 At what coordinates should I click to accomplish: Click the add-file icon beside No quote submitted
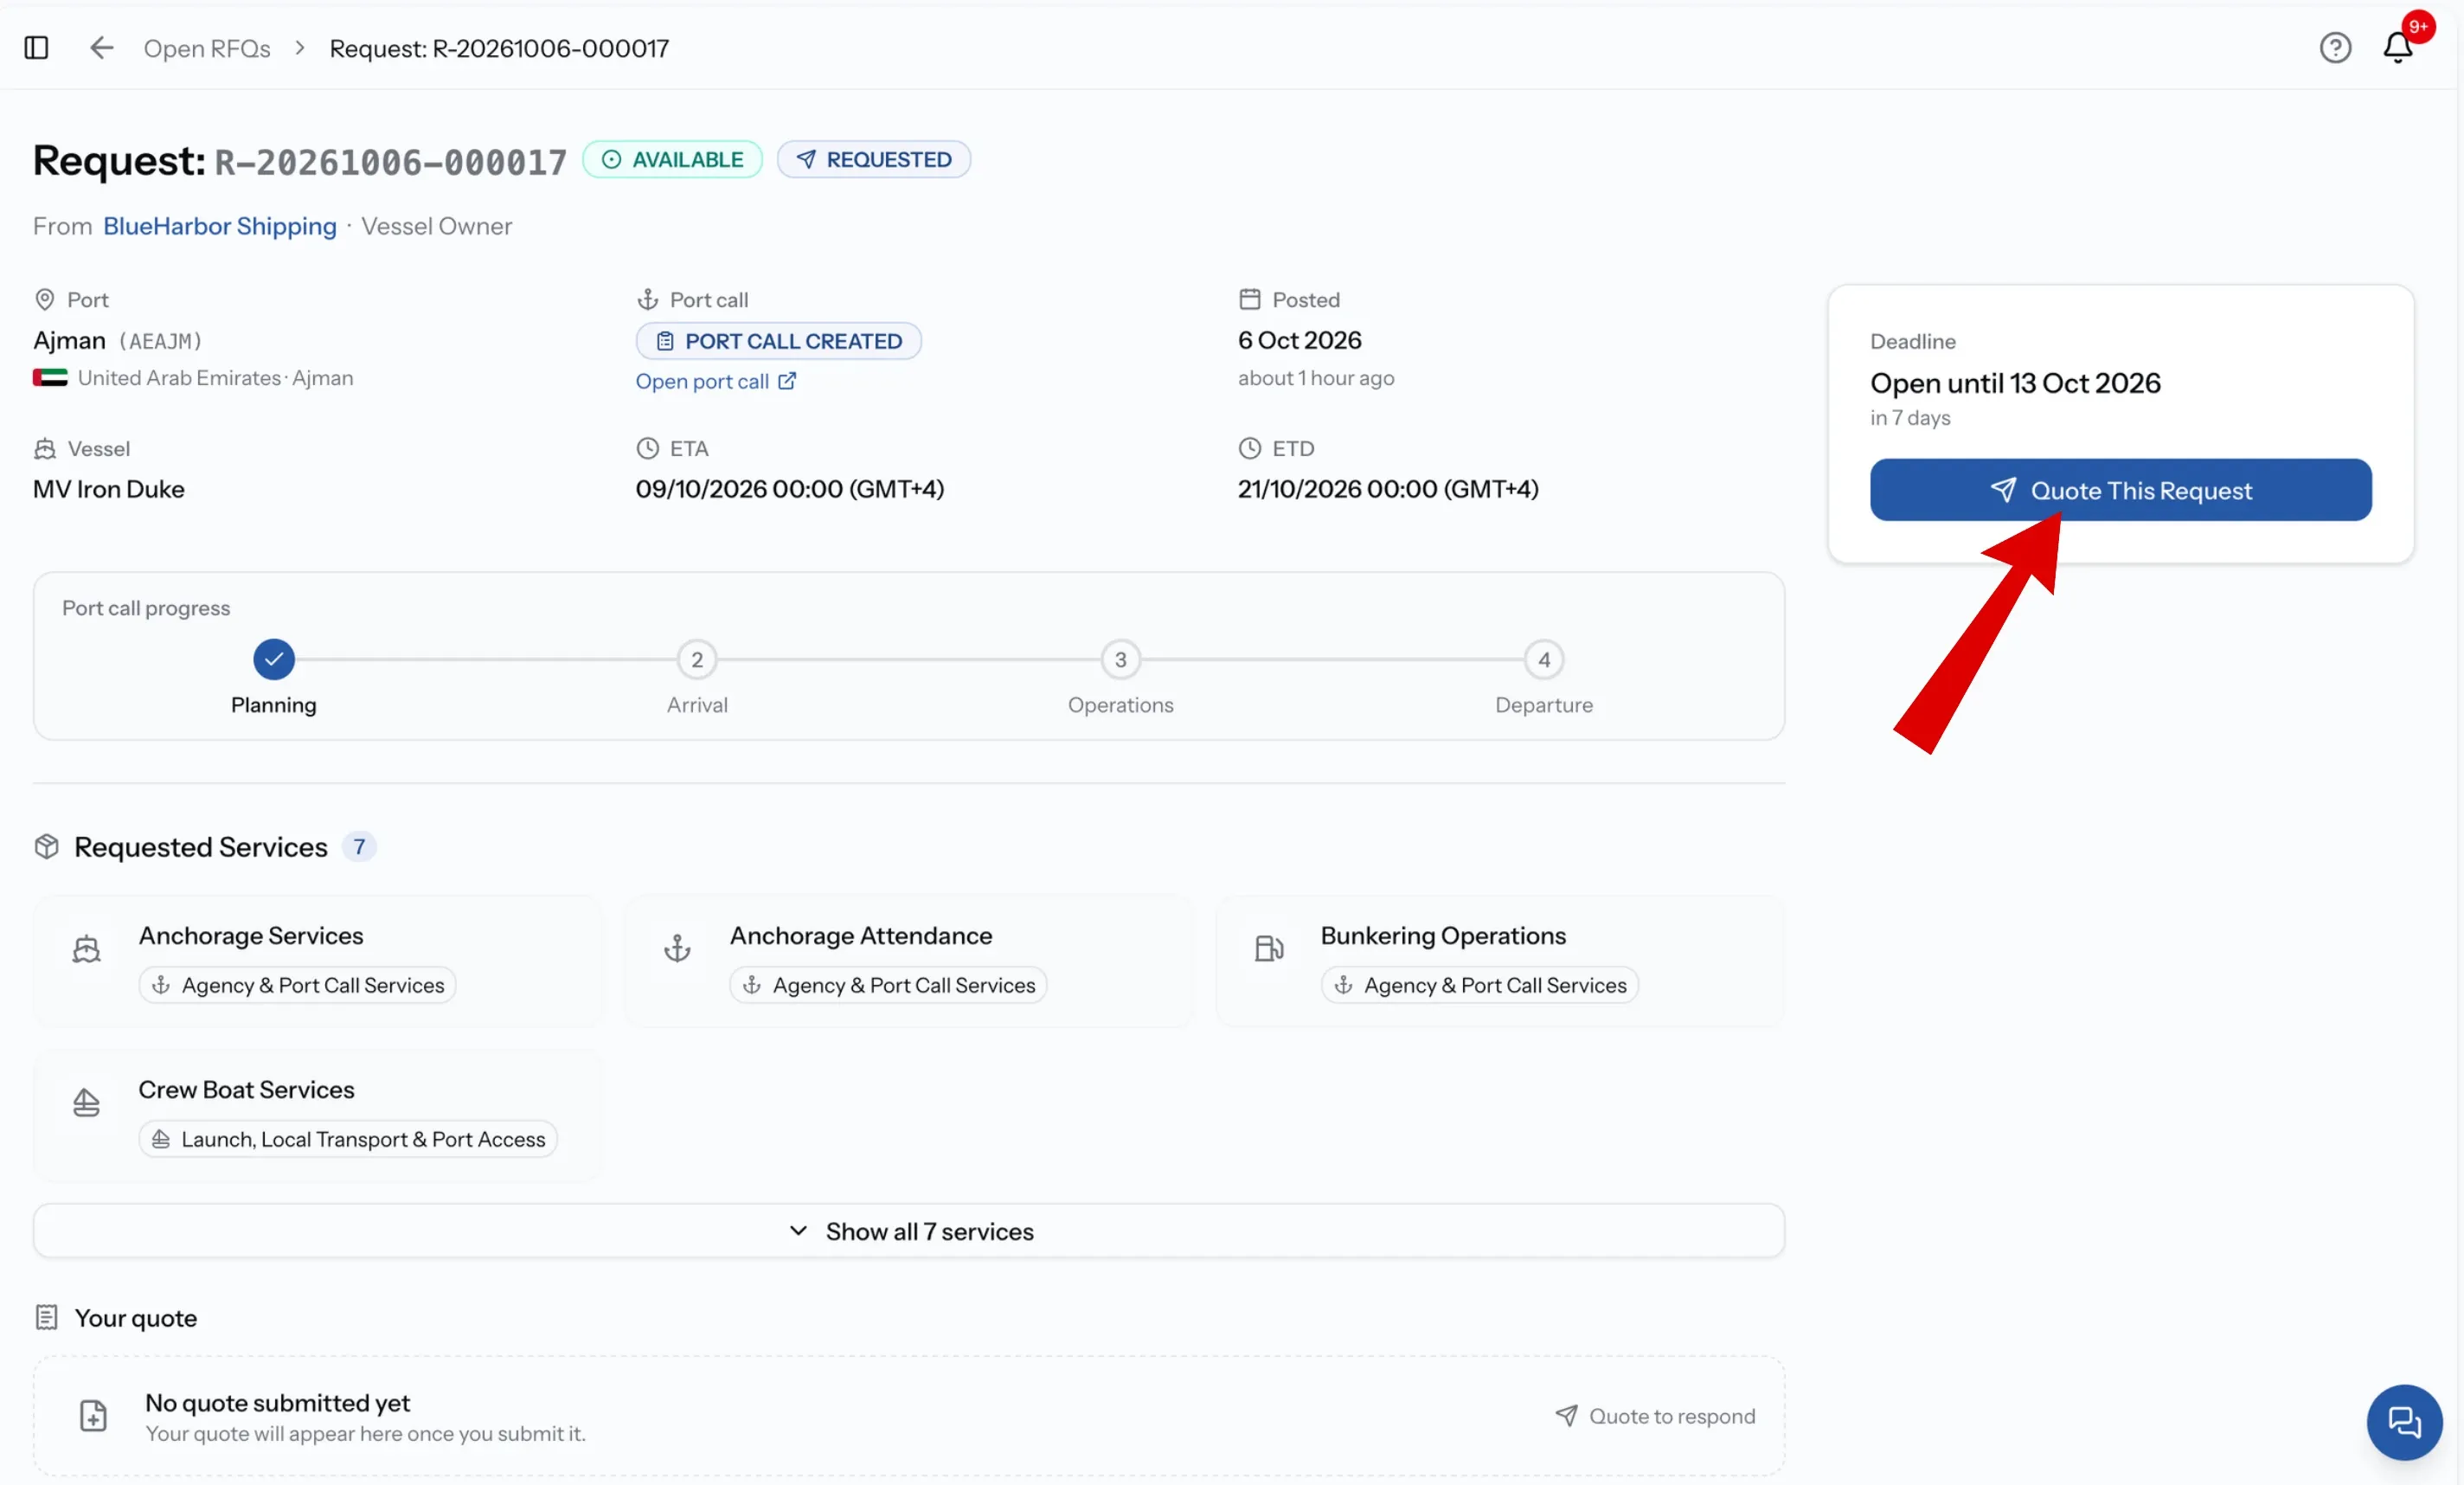pos(93,1415)
